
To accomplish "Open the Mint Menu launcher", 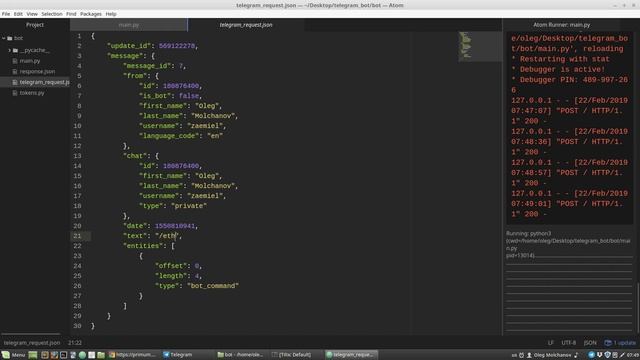I will click(13, 355).
